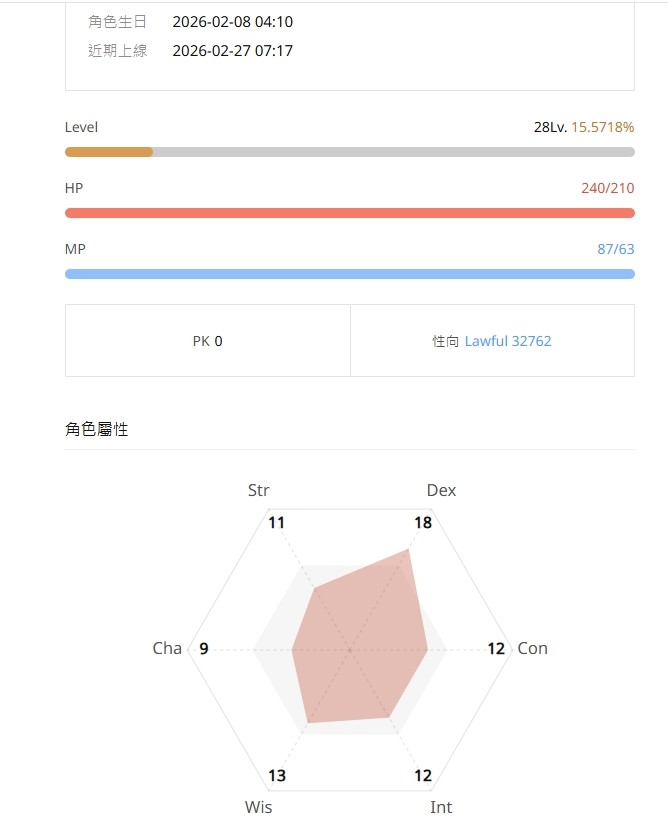Open the Lawful 32762 alignment link
Viewport: 668px width, 835px height.
(509, 341)
